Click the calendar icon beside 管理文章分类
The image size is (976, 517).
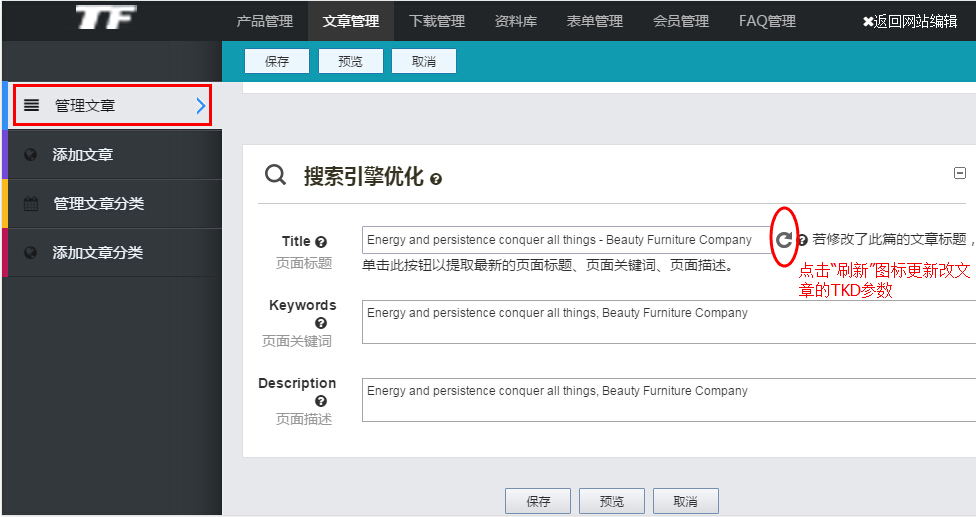31,204
